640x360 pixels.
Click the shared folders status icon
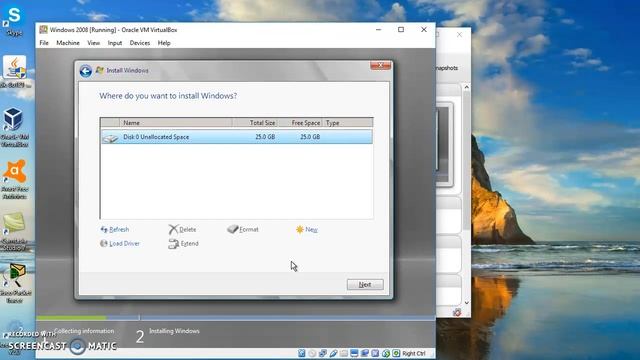[344, 353]
